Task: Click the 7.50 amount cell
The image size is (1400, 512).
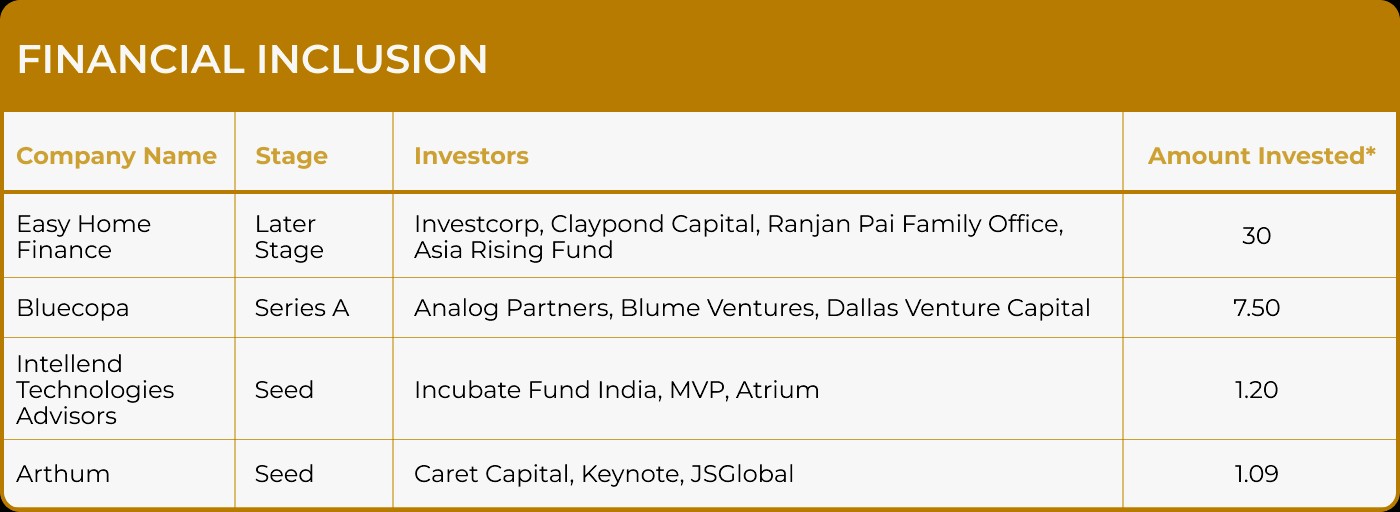Action: pos(1256,308)
